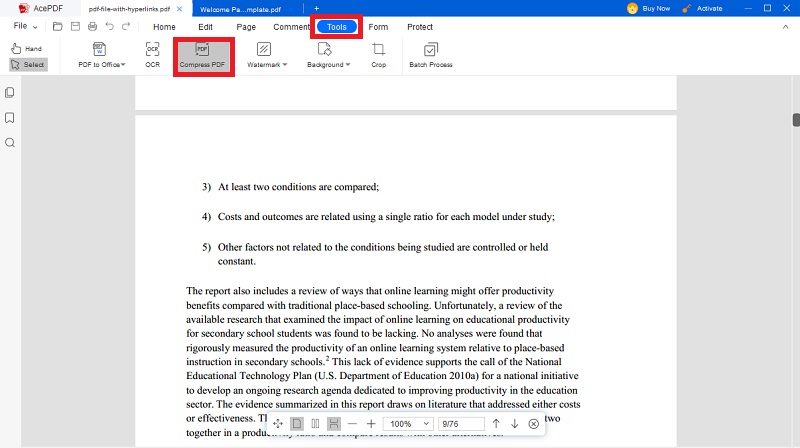
Task: Activate the Select tool
Action: tap(28, 65)
